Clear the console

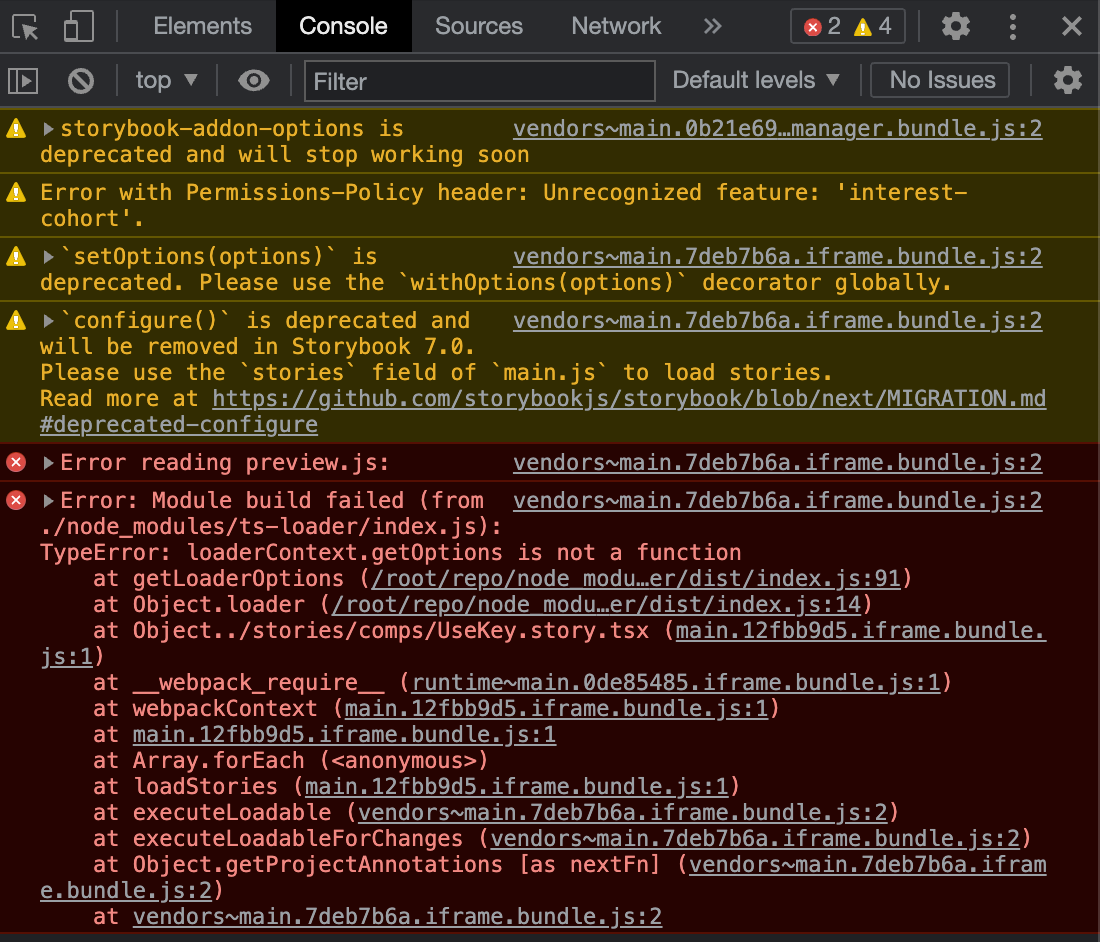(x=80, y=80)
